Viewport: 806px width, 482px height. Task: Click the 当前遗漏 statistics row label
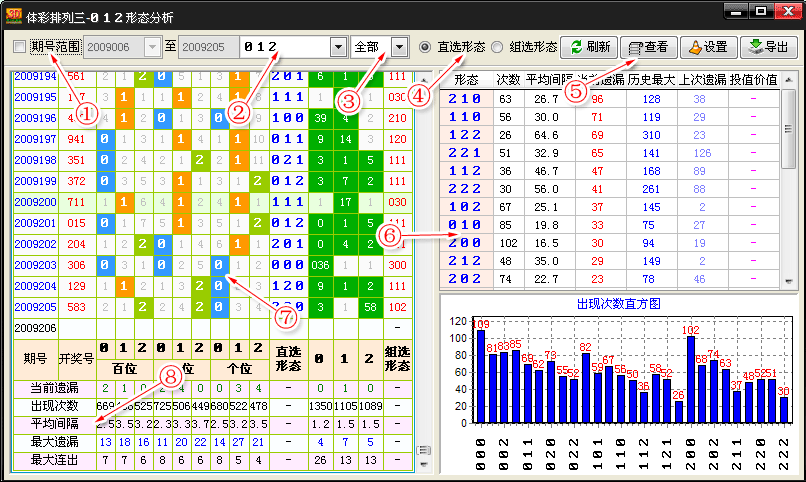[54, 388]
